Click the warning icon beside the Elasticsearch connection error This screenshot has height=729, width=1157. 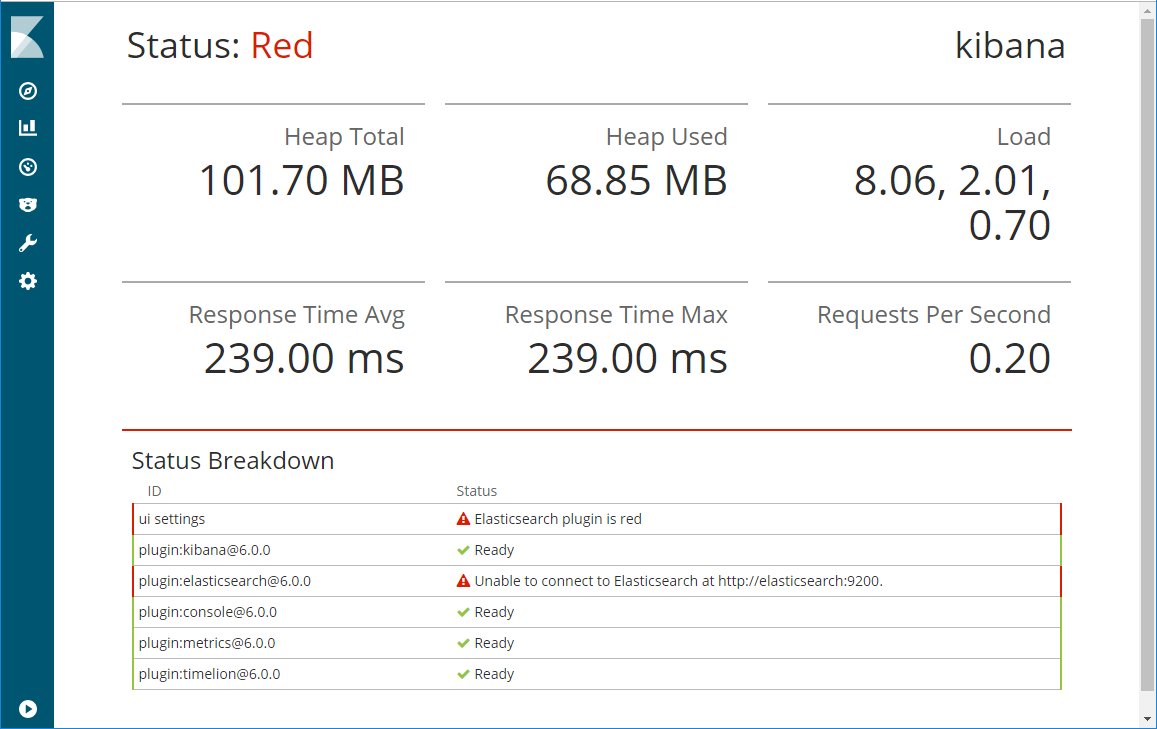click(463, 581)
